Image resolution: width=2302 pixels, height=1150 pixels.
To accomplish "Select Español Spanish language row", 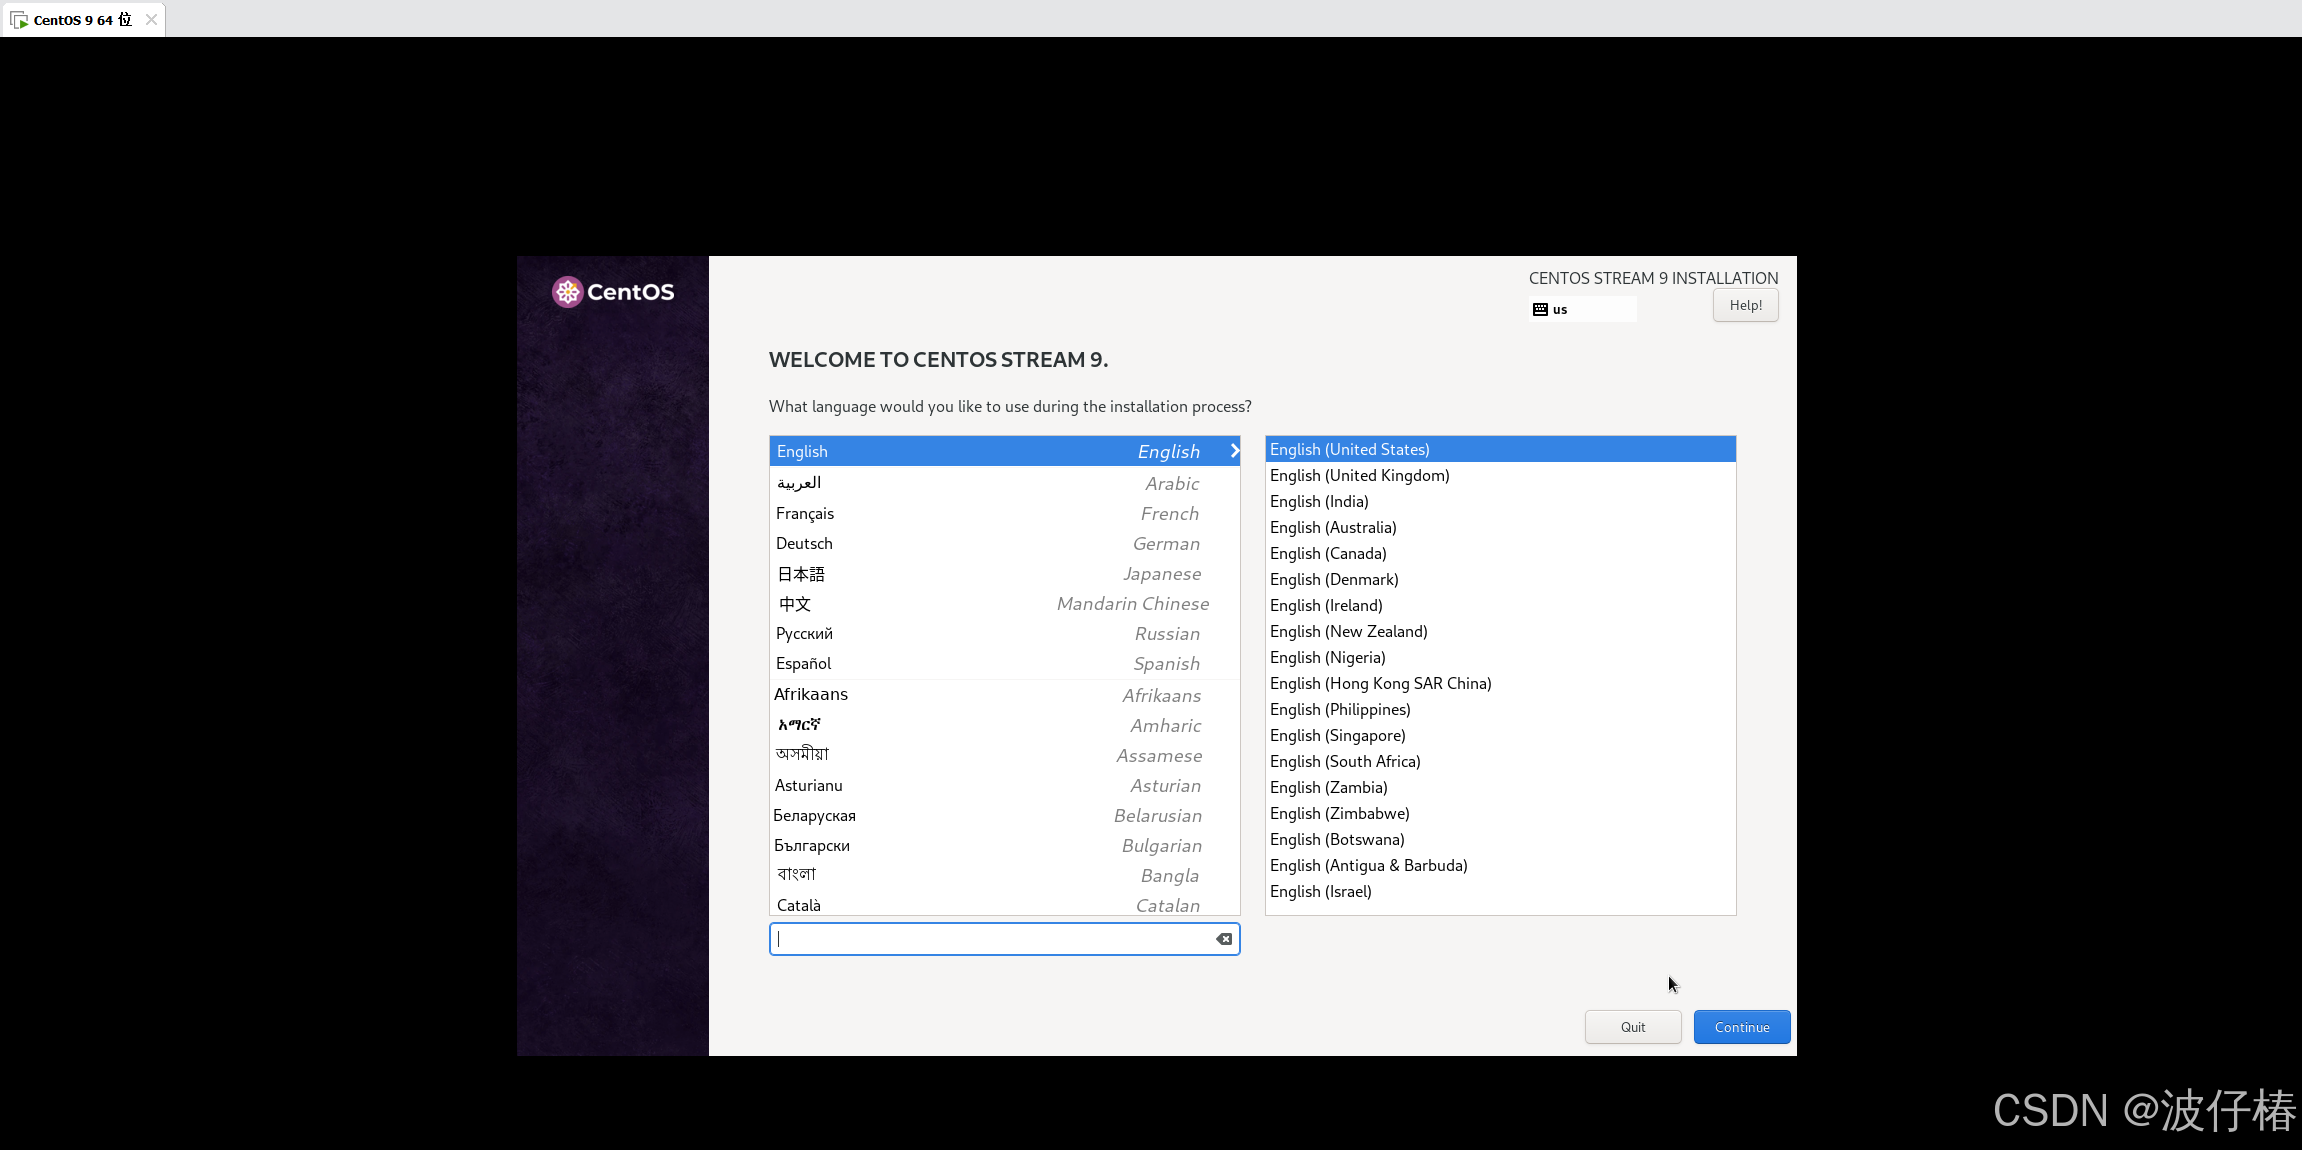I will coord(1003,664).
